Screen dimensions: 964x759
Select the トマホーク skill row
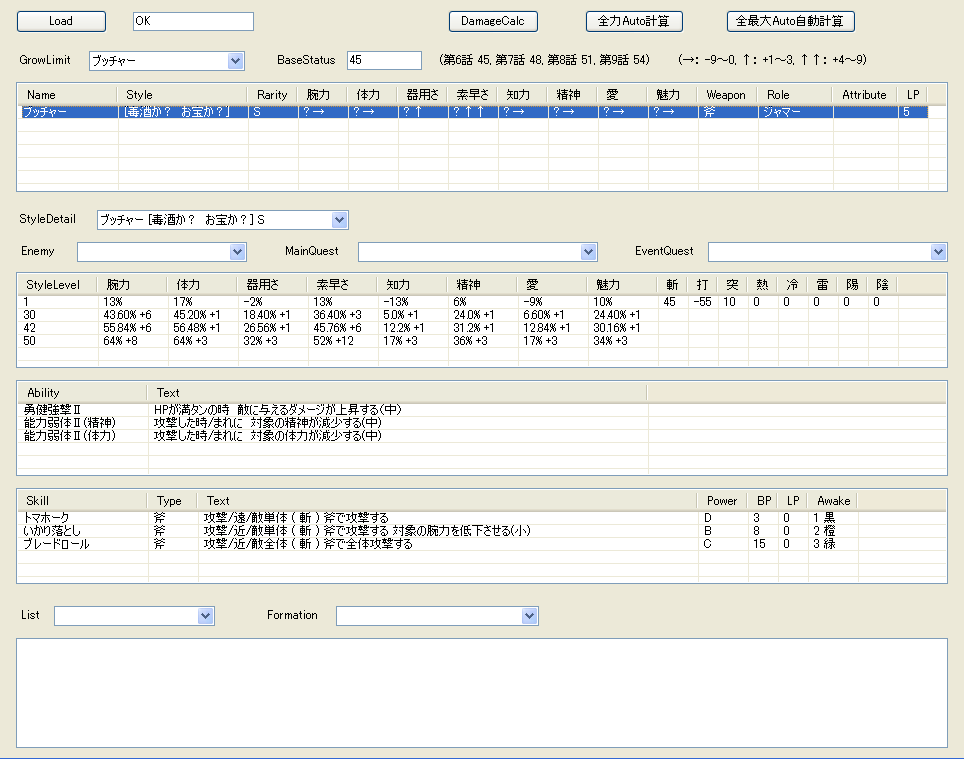pos(438,518)
